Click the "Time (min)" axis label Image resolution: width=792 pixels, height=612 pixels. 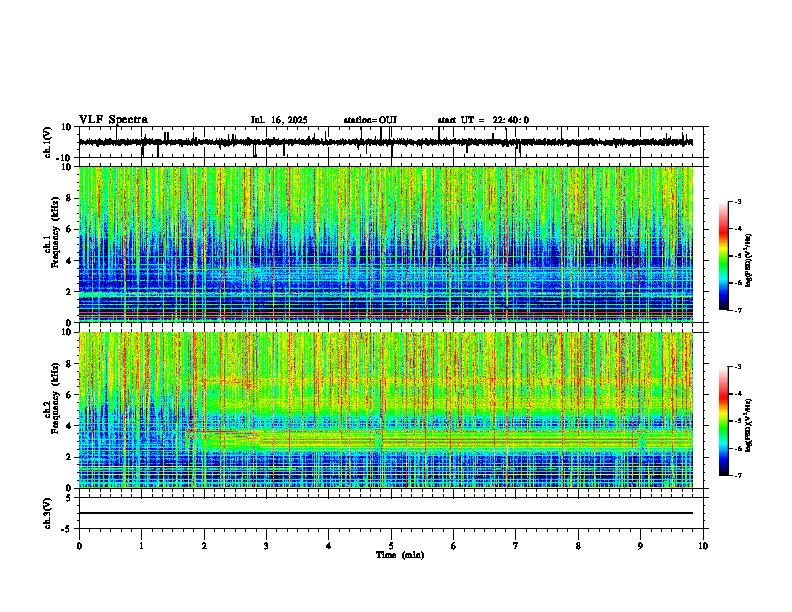pyautogui.click(x=400, y=555)
